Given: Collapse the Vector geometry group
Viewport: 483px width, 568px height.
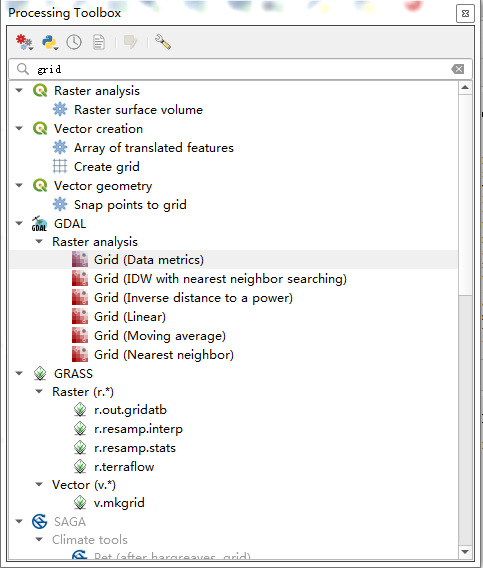Looking at the screenshot, I should click(x=19, y=185).
